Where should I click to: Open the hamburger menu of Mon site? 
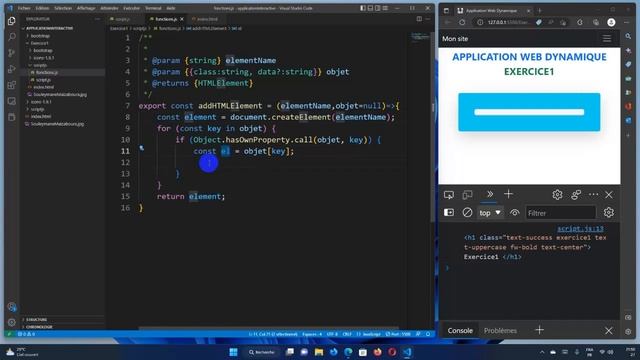click(x=607, y=39)
